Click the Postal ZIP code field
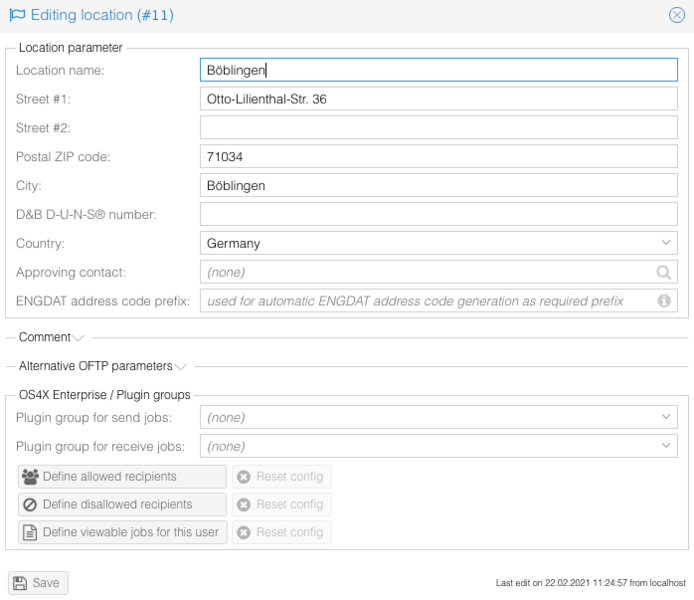 [438, 157]
